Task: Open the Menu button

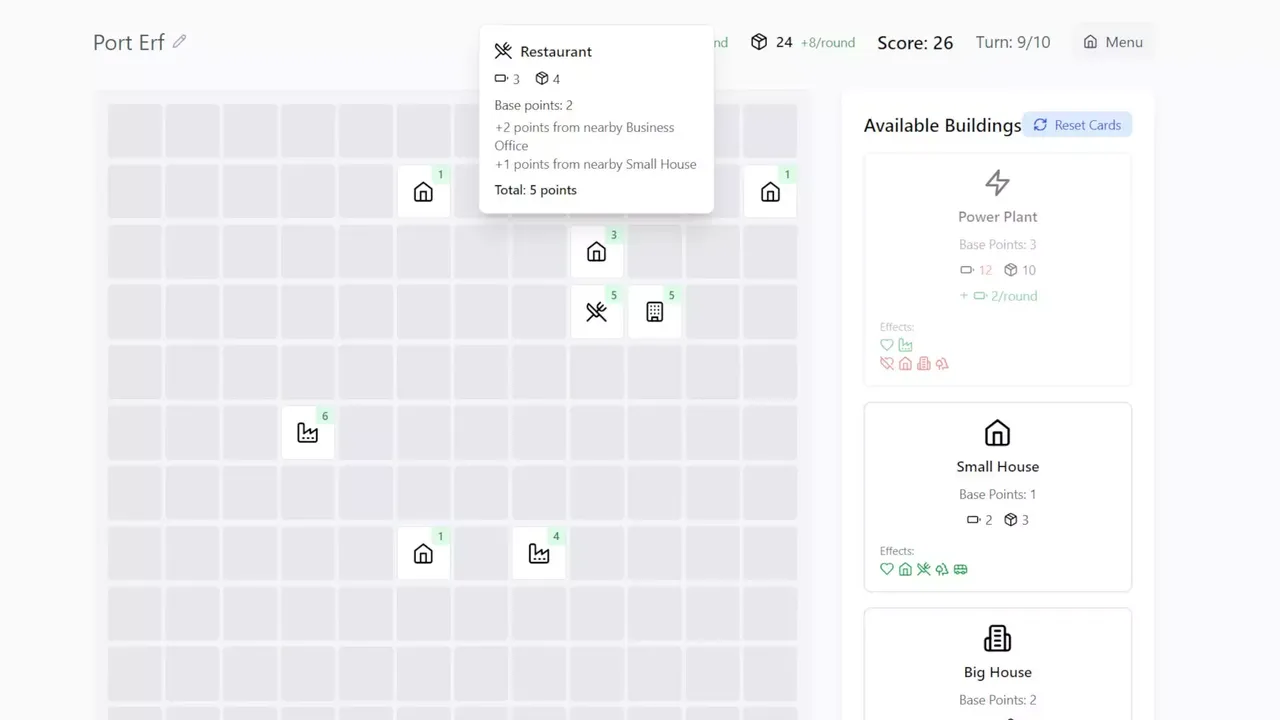Action: 1113,42
